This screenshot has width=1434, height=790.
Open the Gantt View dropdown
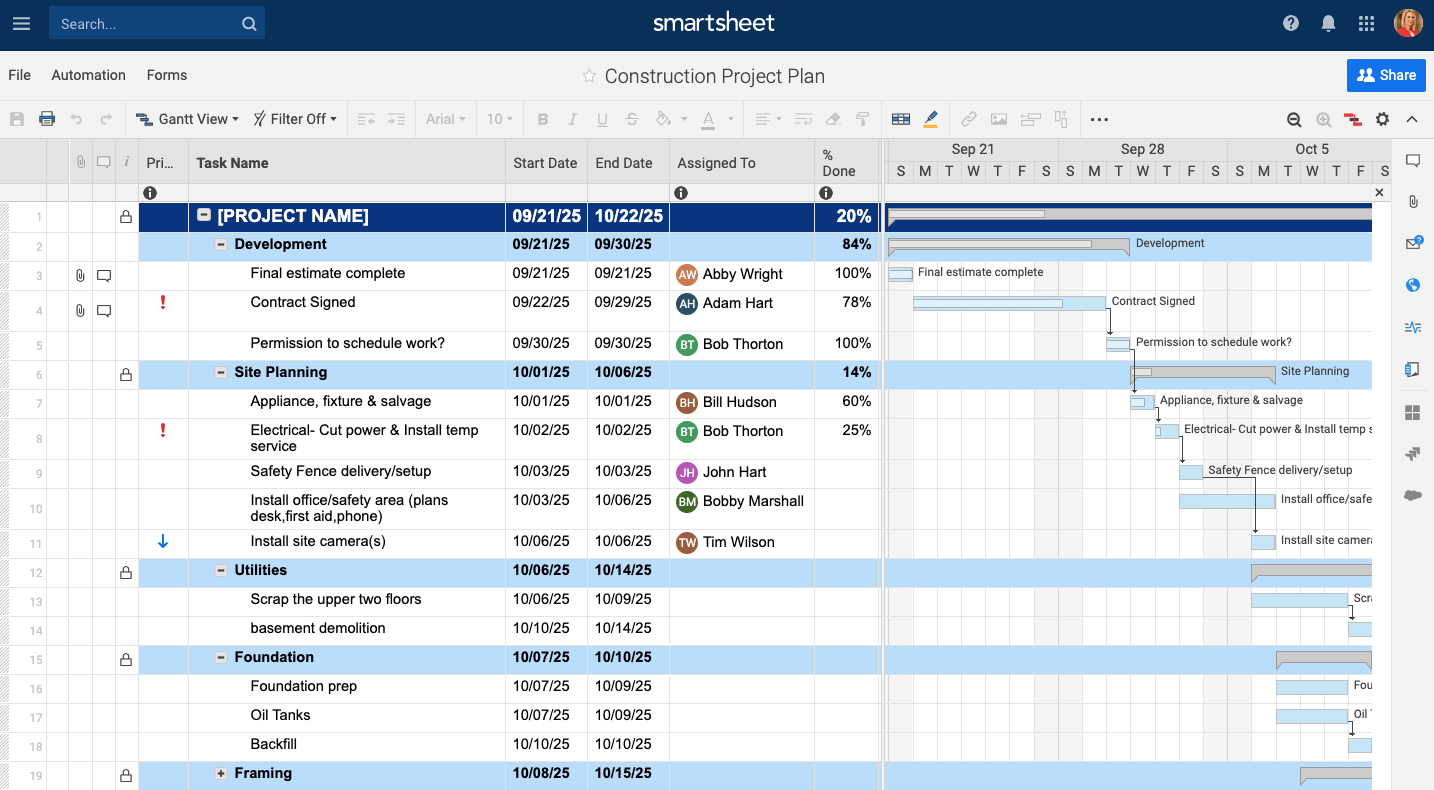point(187,119)
